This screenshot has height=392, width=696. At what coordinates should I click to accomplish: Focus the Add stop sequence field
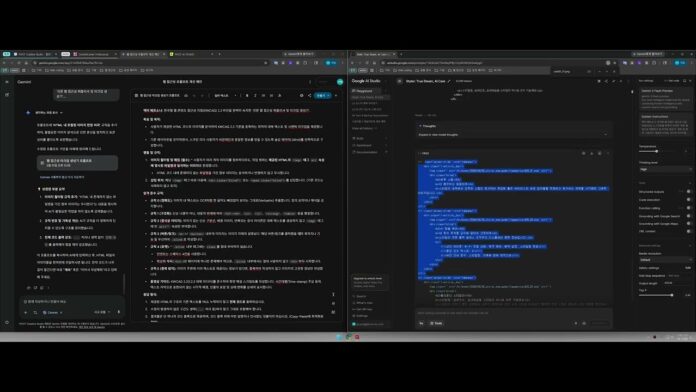[679, 276]
